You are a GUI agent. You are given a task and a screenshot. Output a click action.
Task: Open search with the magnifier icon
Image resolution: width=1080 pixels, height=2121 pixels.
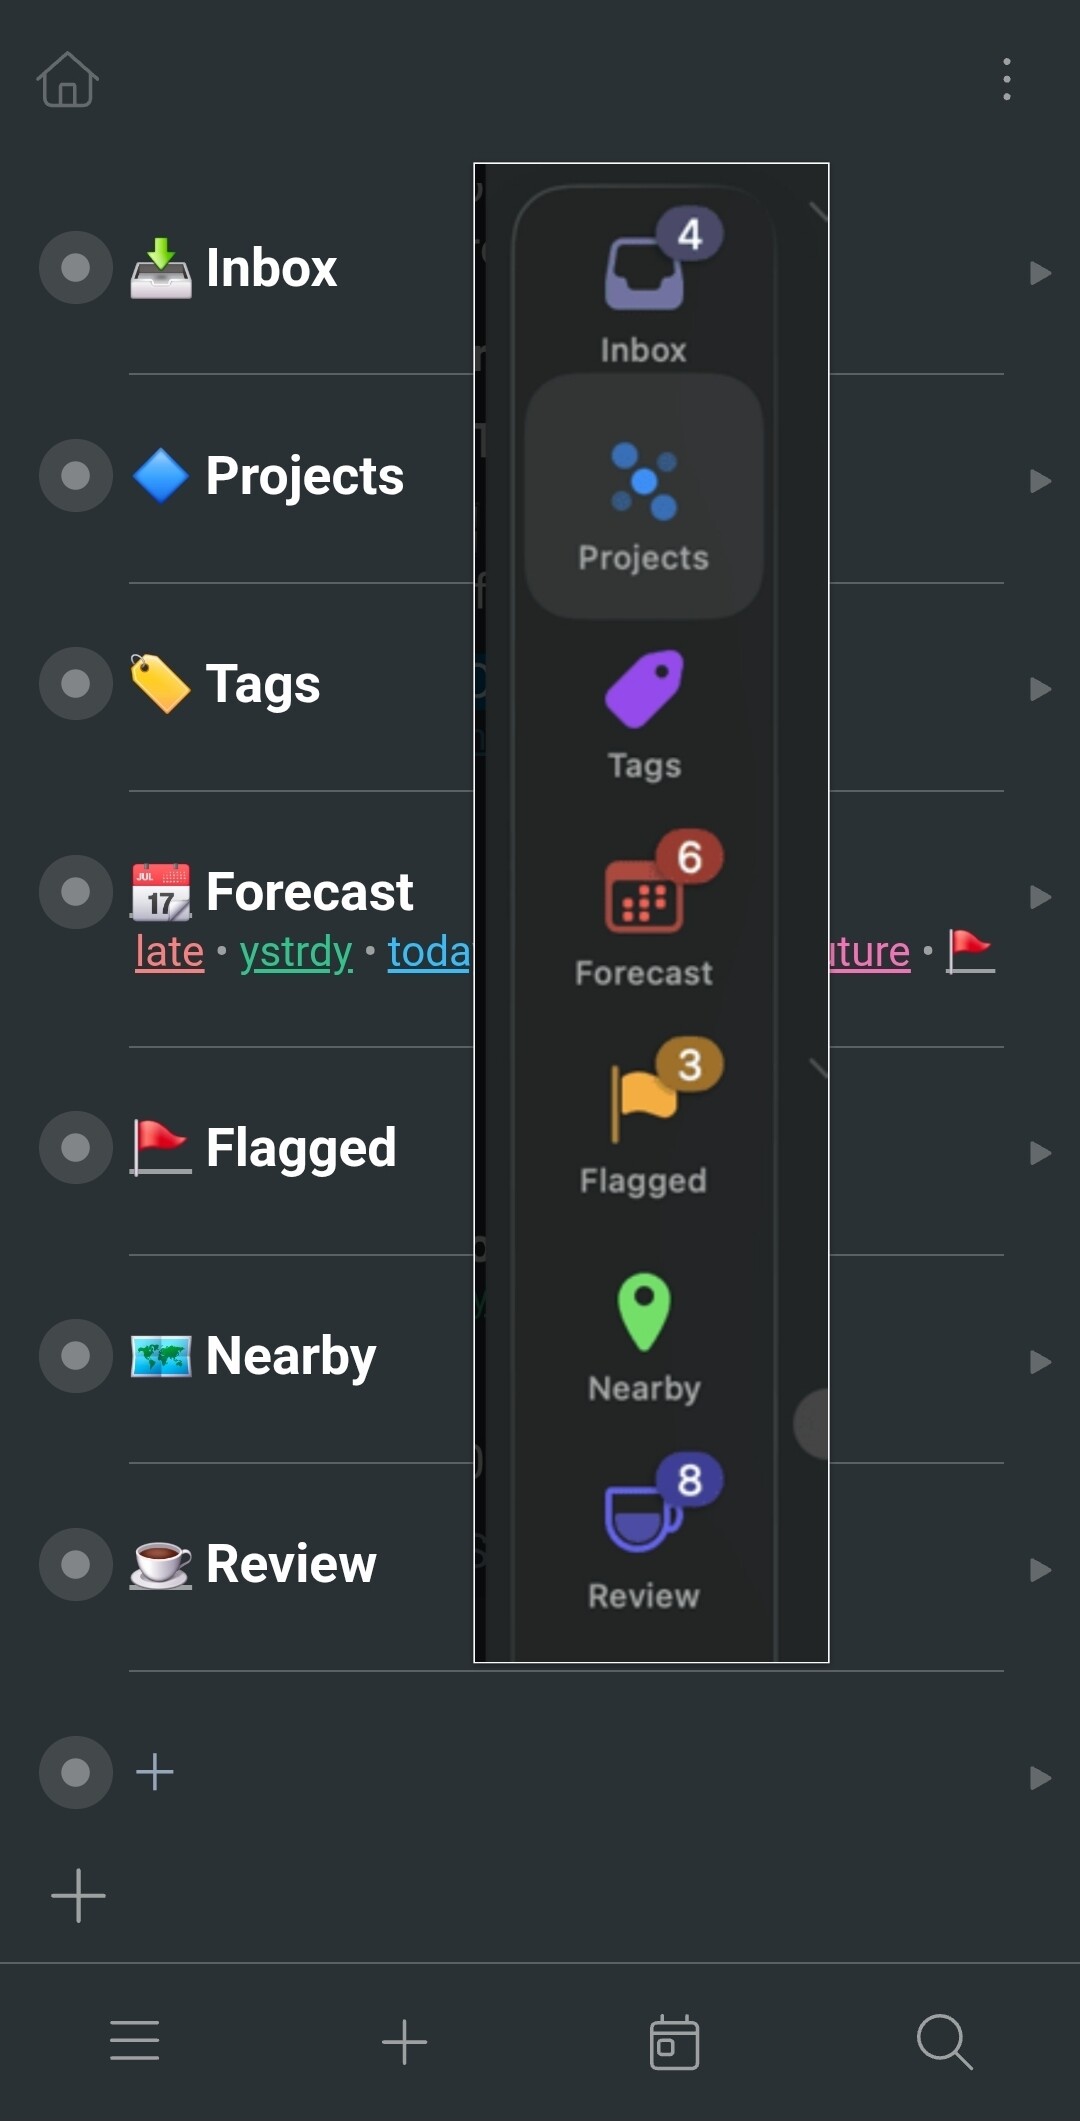pos(944,2041)
